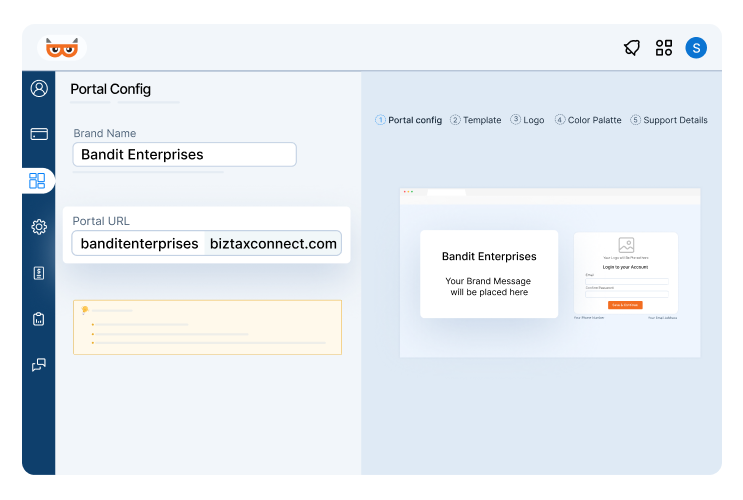Open the settings gear in sidebar
Viewport: 743px width, 500px height.
point(39,227)
